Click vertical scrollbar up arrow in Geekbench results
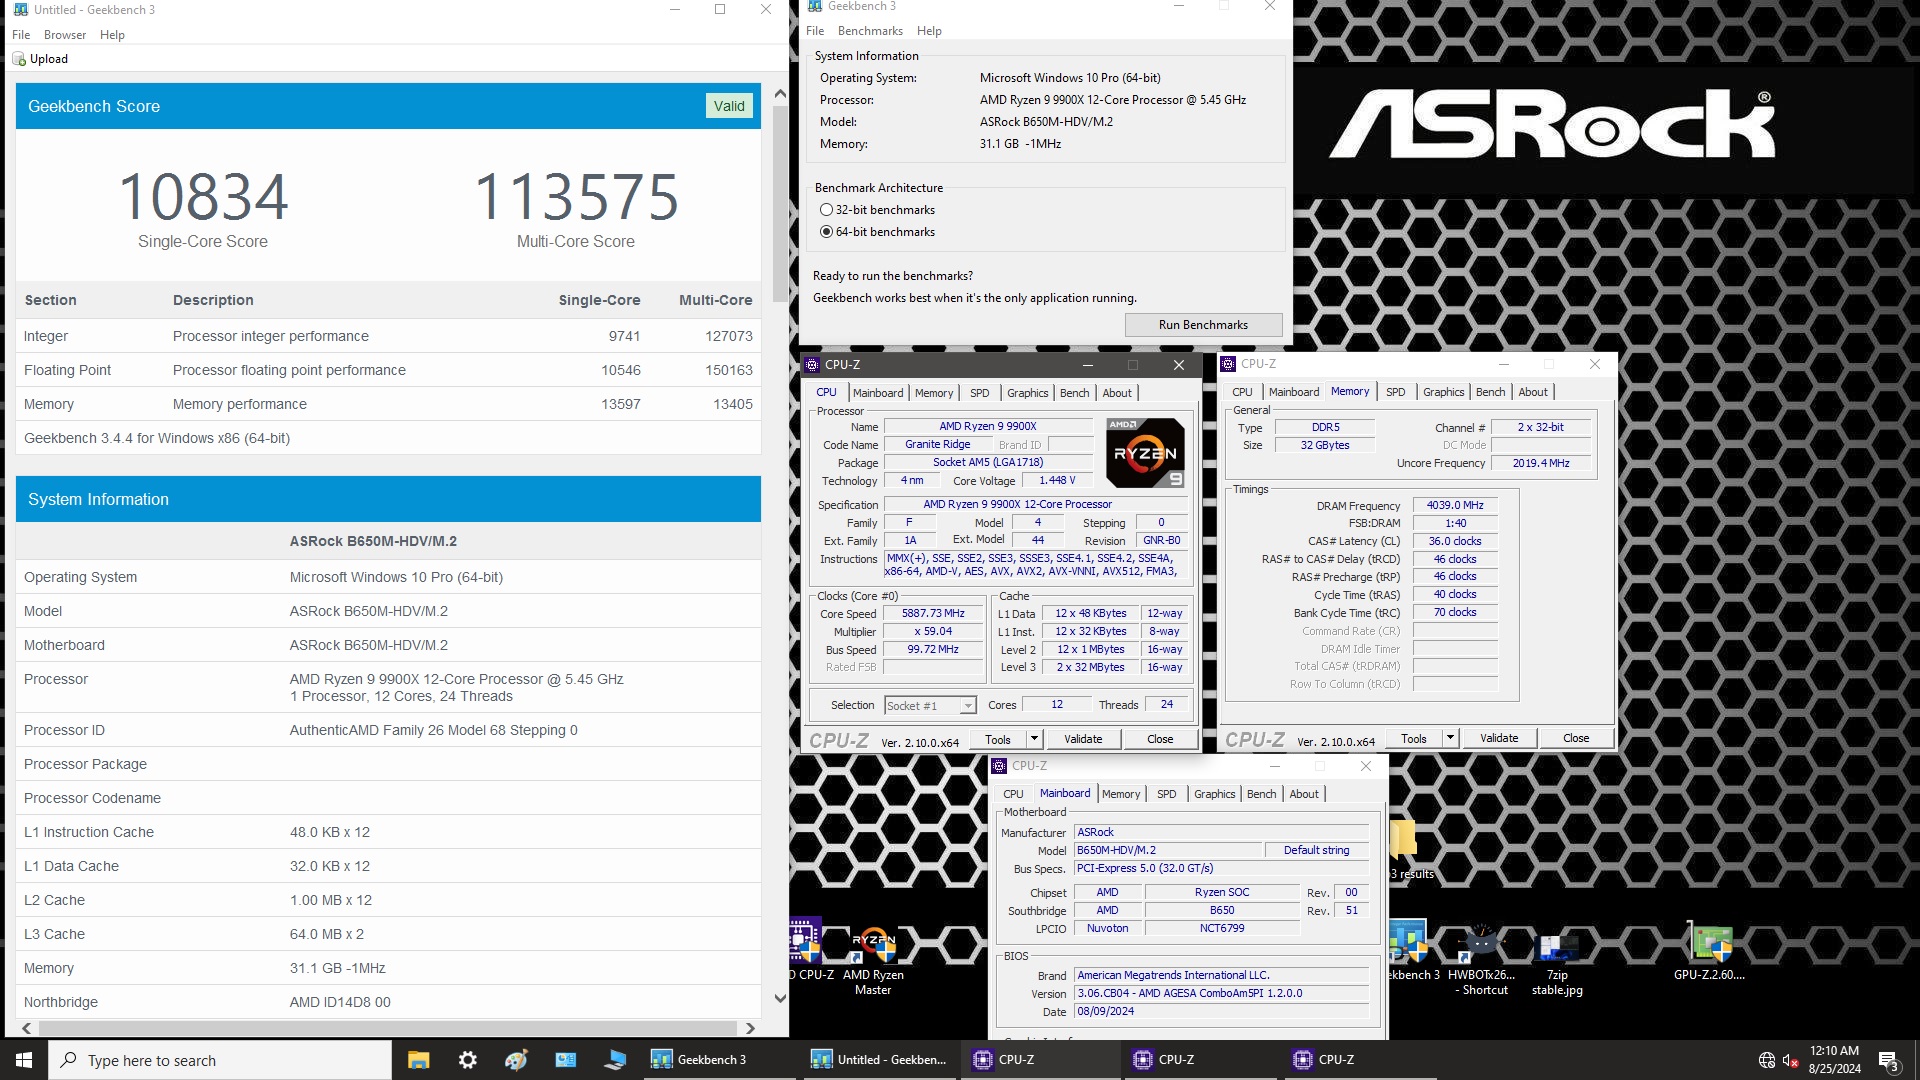1920x1080 pixels. click(780, 93)
